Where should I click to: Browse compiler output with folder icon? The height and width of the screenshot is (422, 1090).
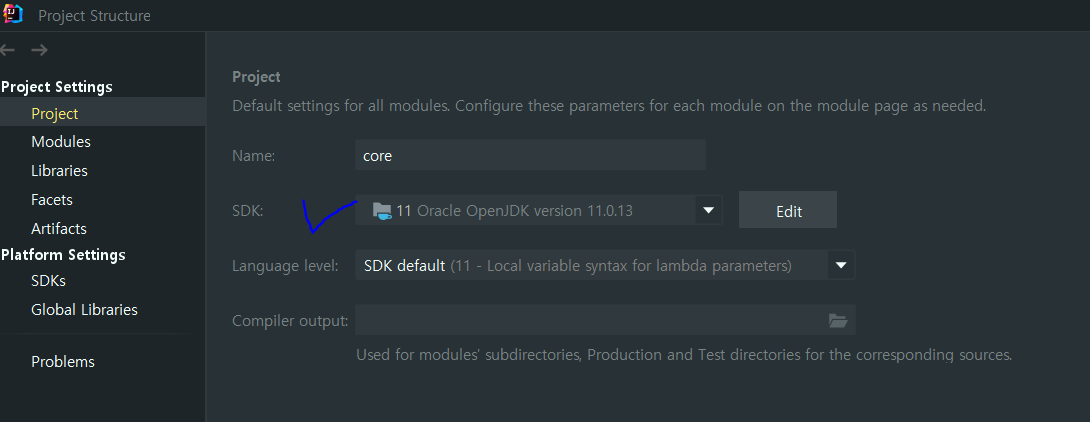[x=838, y=320]
